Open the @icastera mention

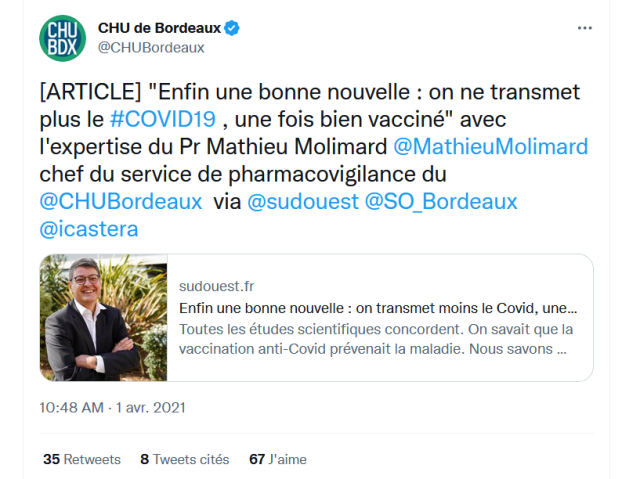click(89, 229)
